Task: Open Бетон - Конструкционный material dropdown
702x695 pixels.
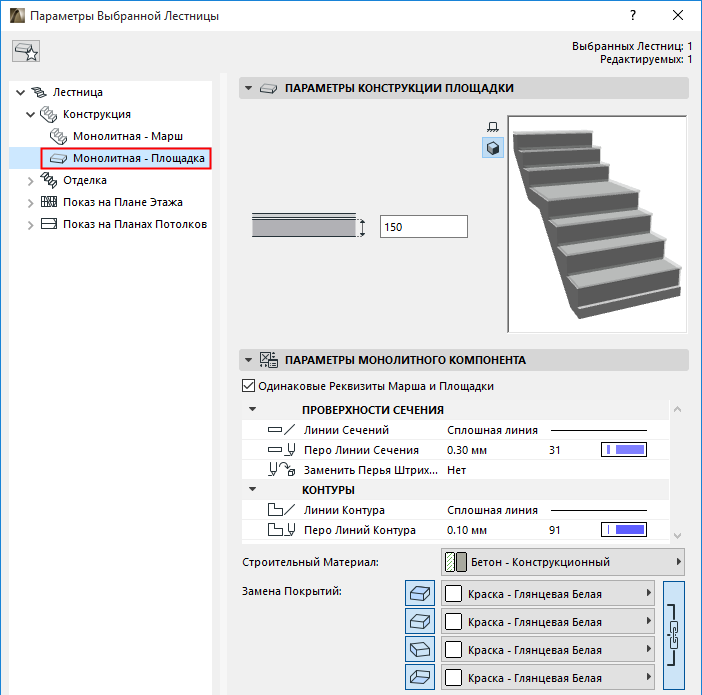Action: 563,562
